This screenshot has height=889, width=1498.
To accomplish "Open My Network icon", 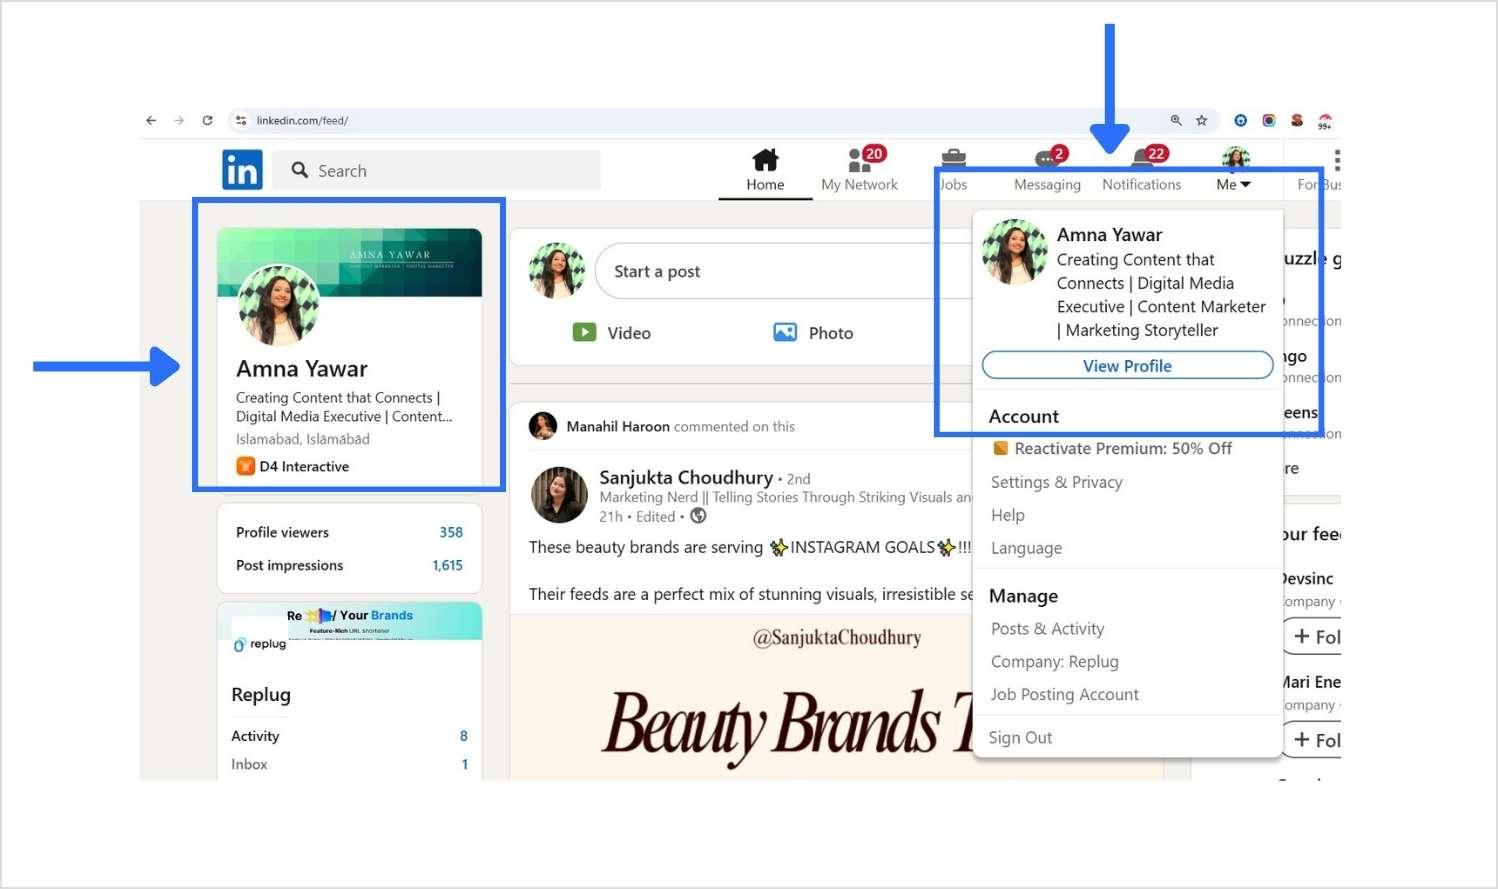I will (859, 161).
